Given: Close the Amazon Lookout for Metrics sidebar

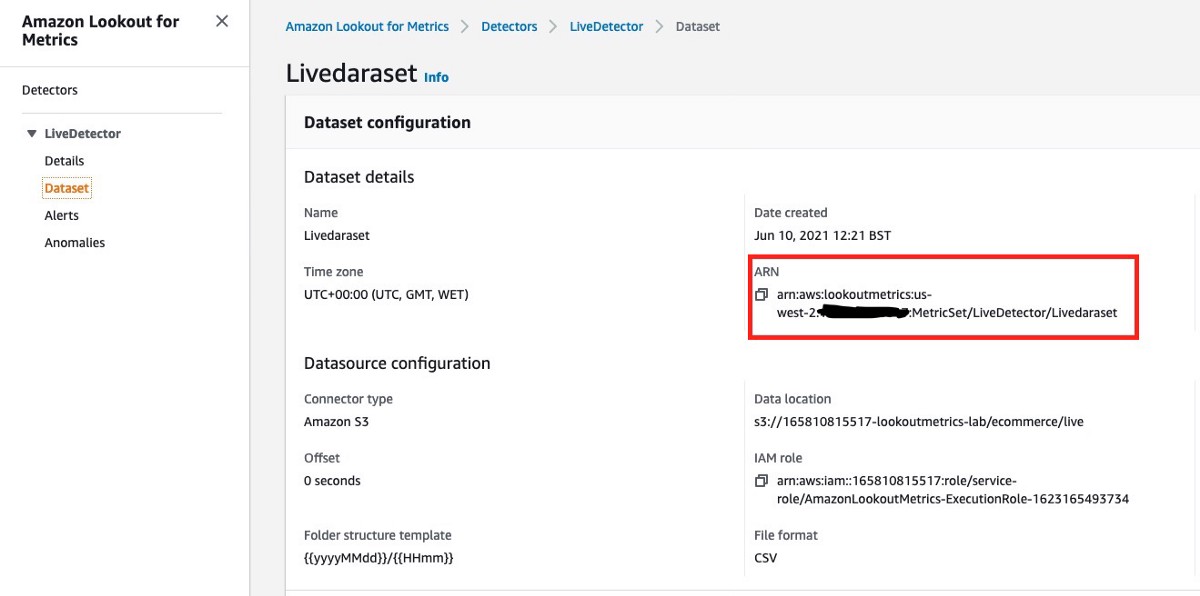Looking at the screenshot, I should click(222, 21).
